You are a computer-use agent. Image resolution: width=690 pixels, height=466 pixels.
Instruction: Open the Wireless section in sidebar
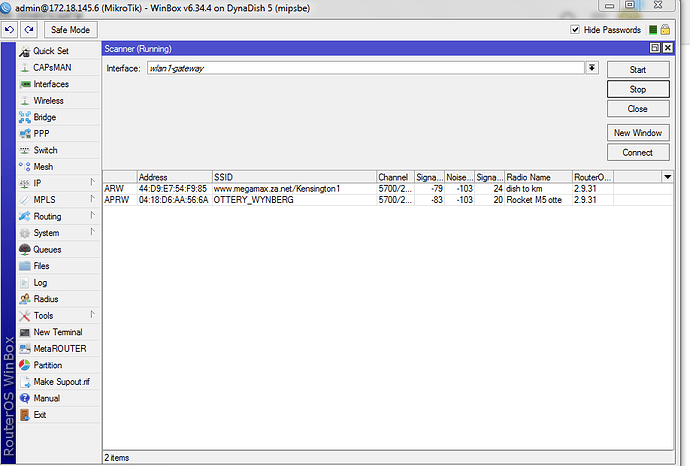click(48, 100)
